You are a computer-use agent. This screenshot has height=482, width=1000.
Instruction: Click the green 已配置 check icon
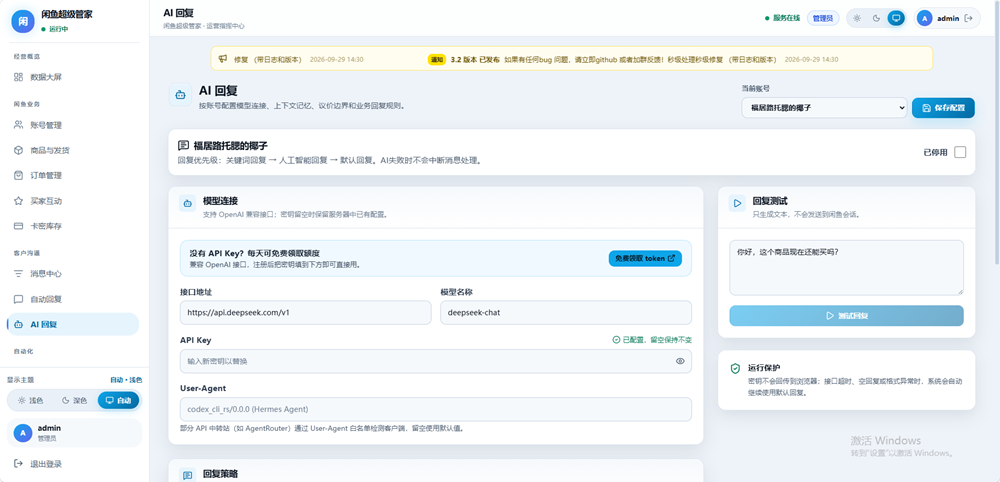[616, 340]
